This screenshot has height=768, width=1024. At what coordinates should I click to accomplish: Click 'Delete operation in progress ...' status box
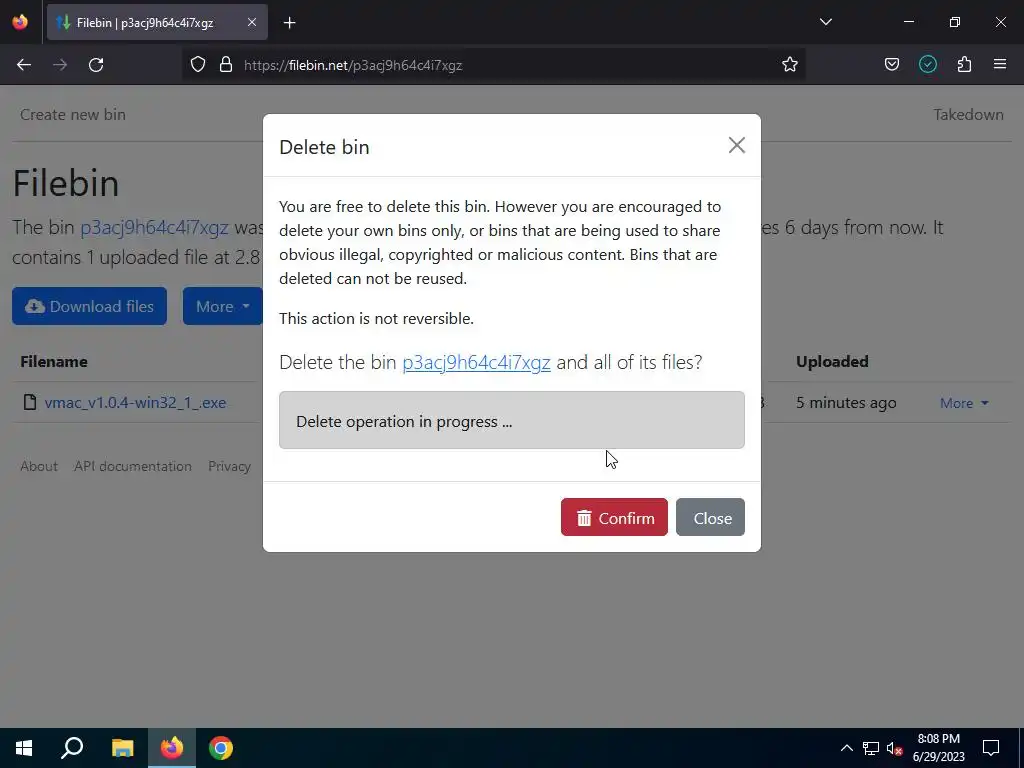(511, 420)
